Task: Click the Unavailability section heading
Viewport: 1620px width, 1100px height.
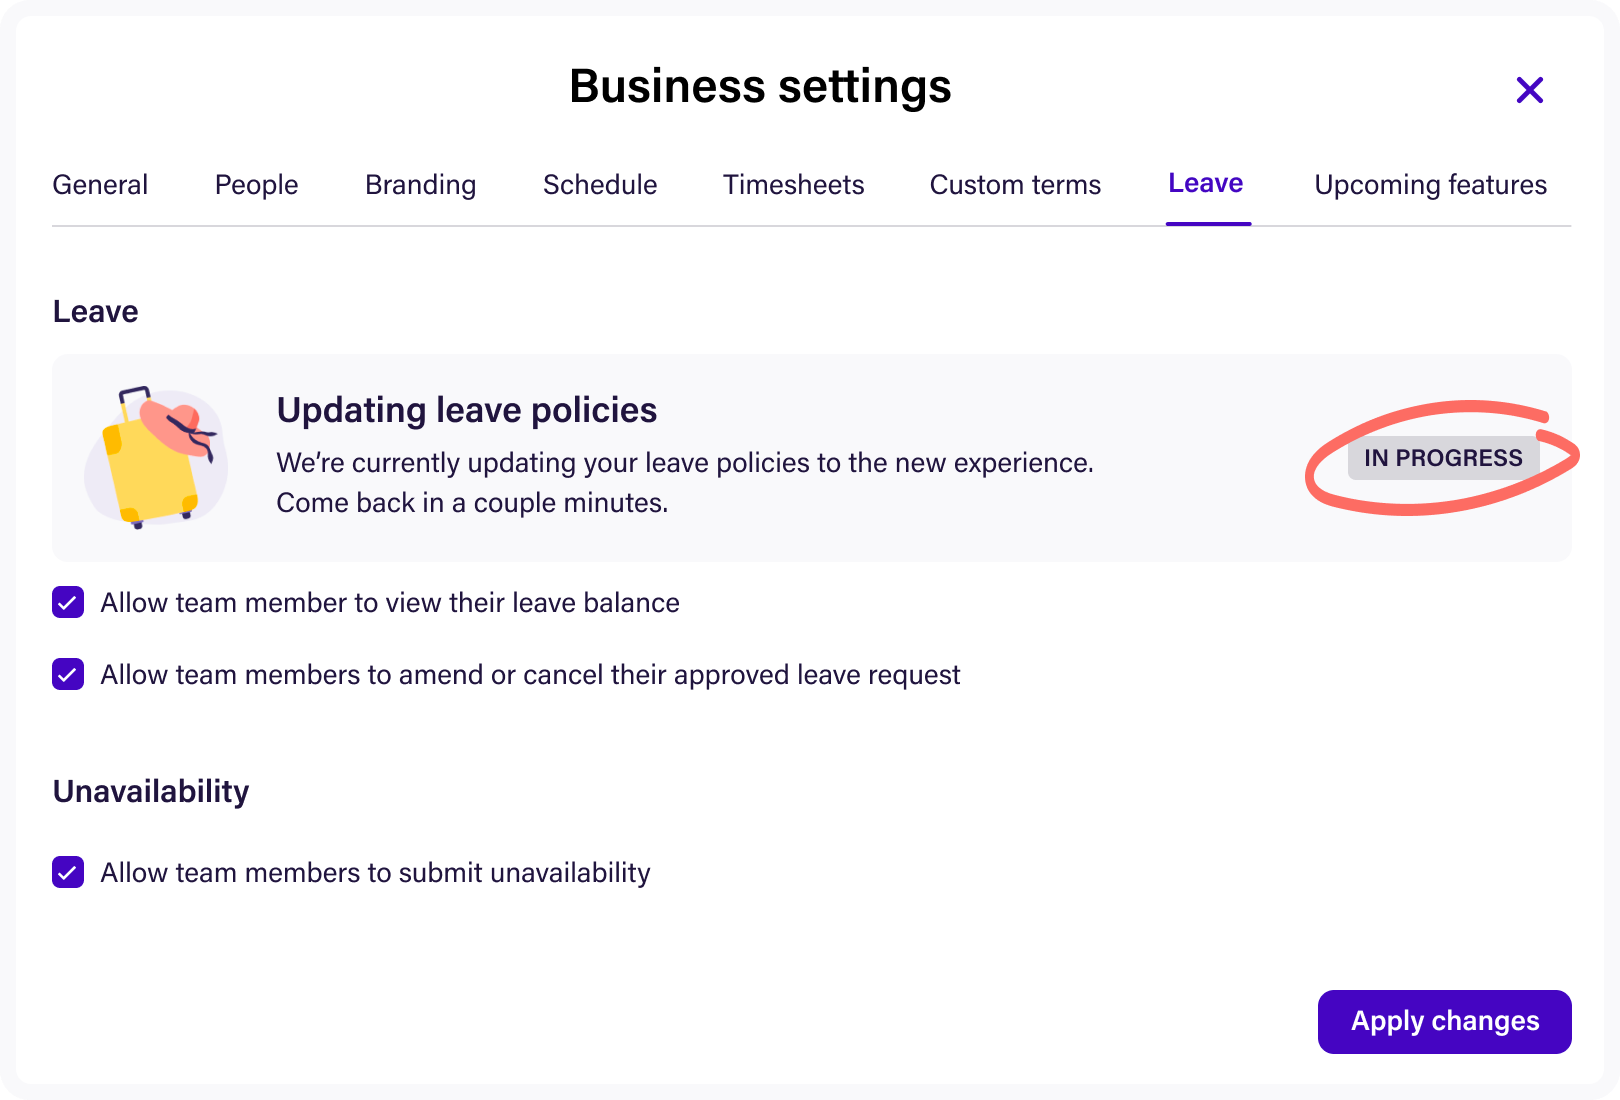Action: click(x=151, y=792)
